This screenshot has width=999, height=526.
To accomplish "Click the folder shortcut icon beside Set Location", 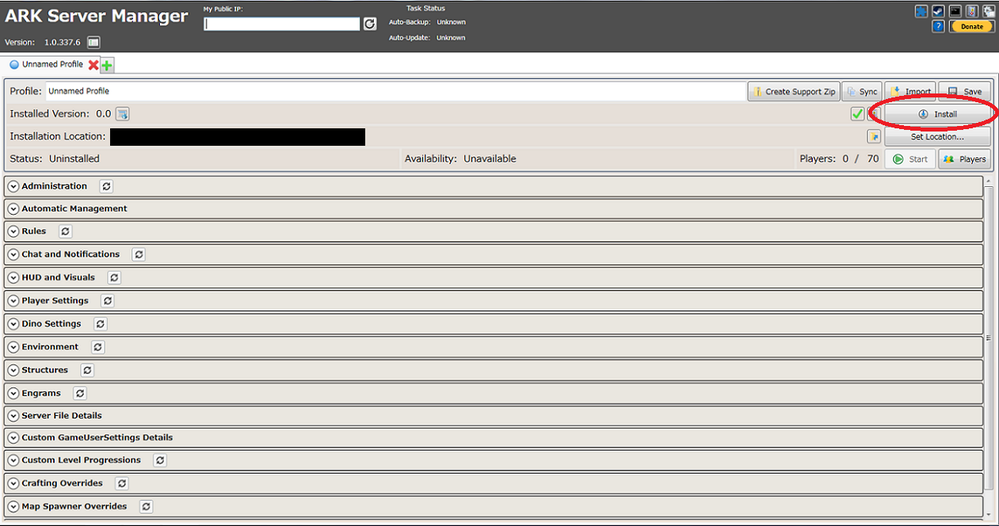I will pos(873,137).
